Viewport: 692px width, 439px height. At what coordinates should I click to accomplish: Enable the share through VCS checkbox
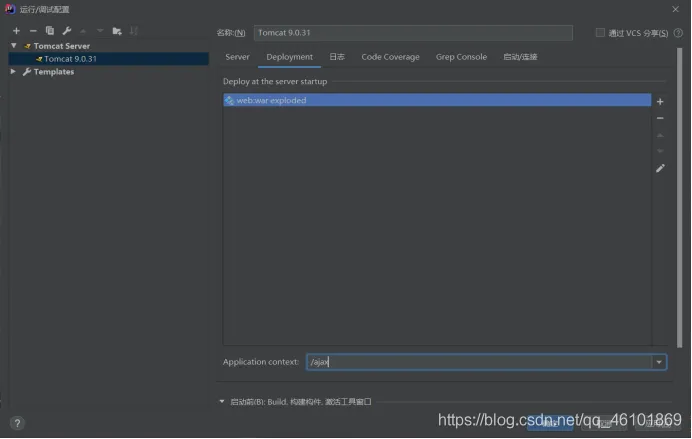point(600,33)
